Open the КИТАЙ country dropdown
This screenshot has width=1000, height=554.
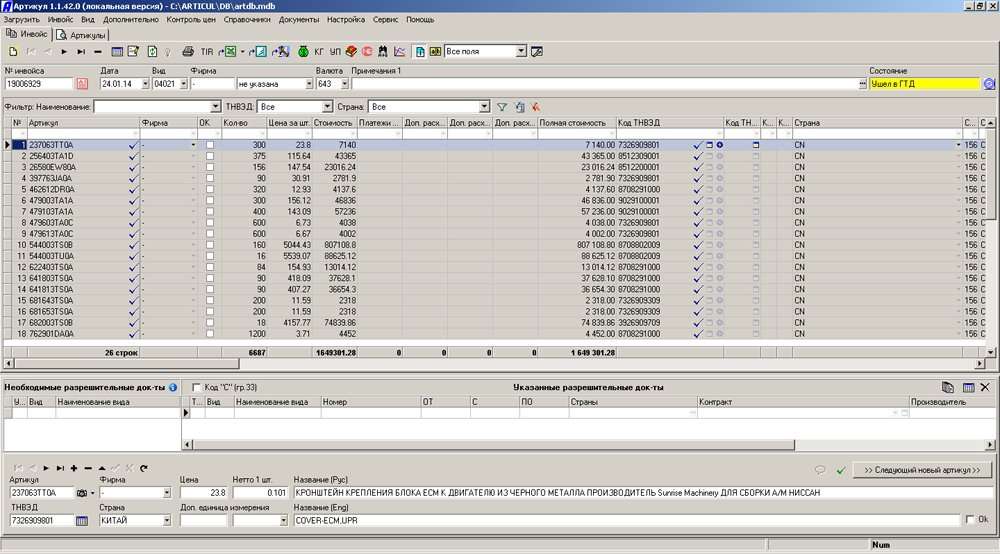coord(166,521)
